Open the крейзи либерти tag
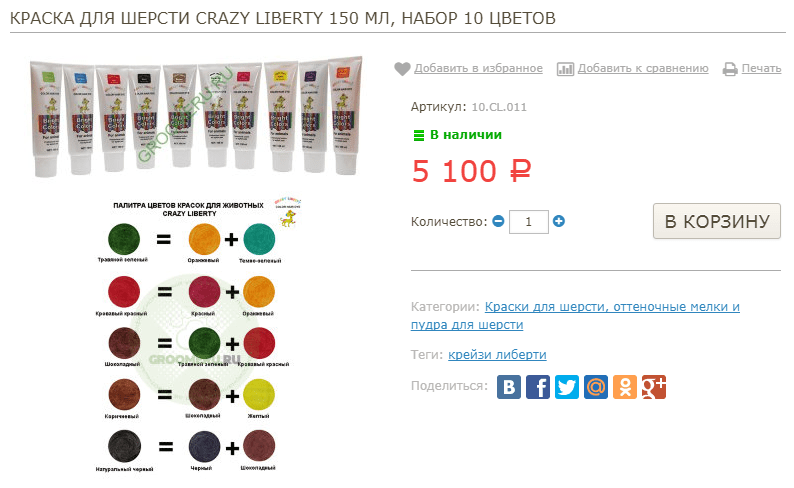This screenshot has height=488, width=794. click(497, 354)
